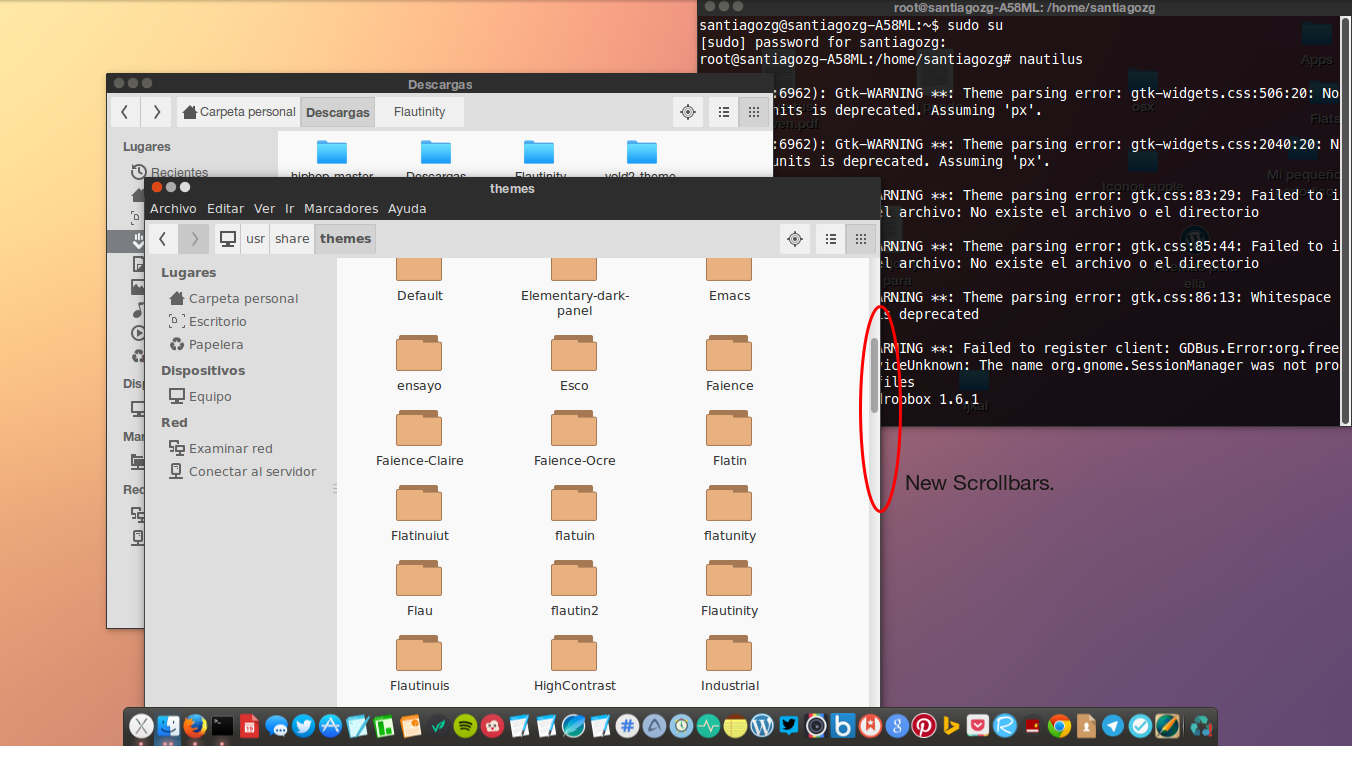Click the location target icon in themes window
The width and height of the screenshot is (1360, 768).
pos(795,239)
